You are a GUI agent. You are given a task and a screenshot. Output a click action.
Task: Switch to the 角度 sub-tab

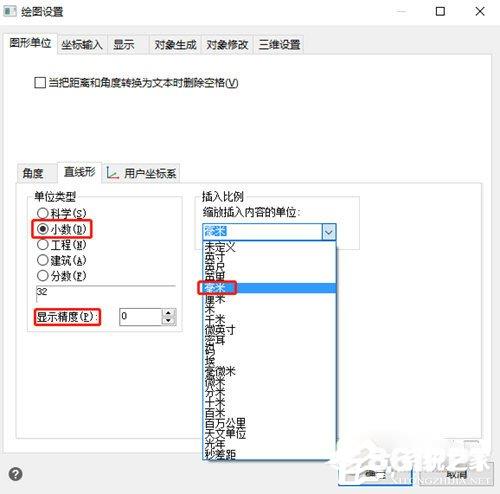point(33,173)
